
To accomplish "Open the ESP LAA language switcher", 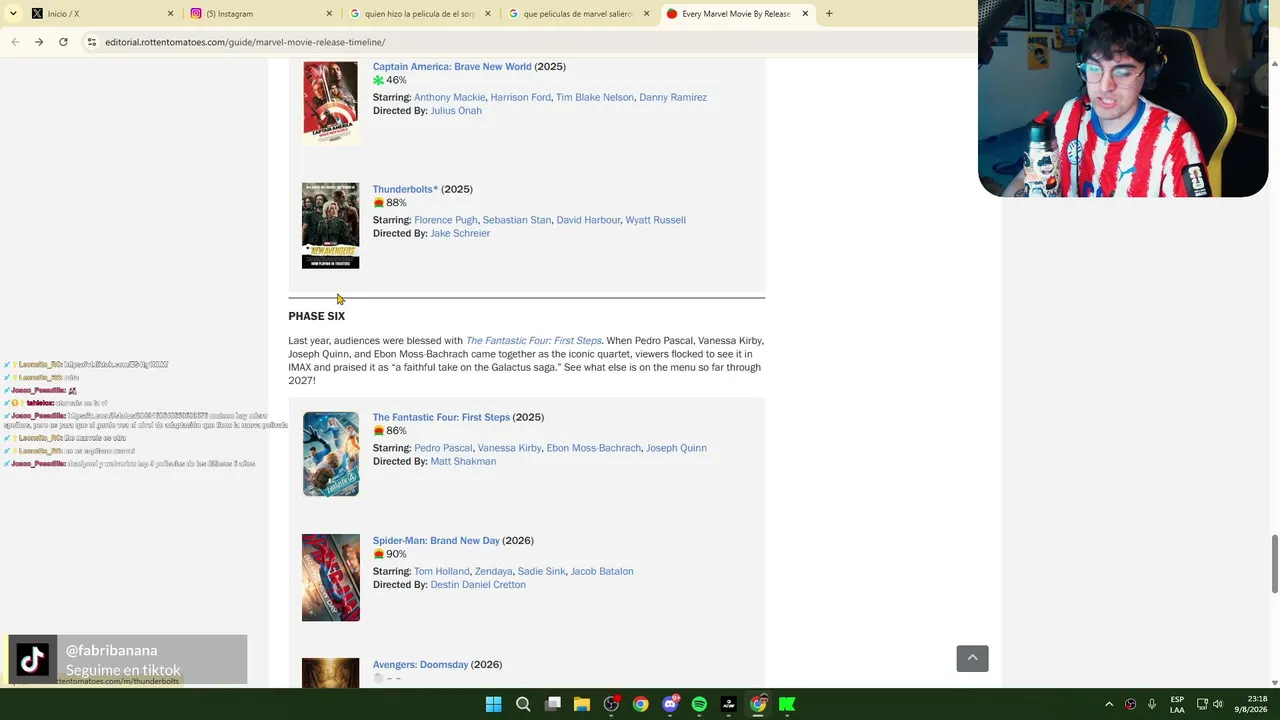I will [x=1177, y=704].
